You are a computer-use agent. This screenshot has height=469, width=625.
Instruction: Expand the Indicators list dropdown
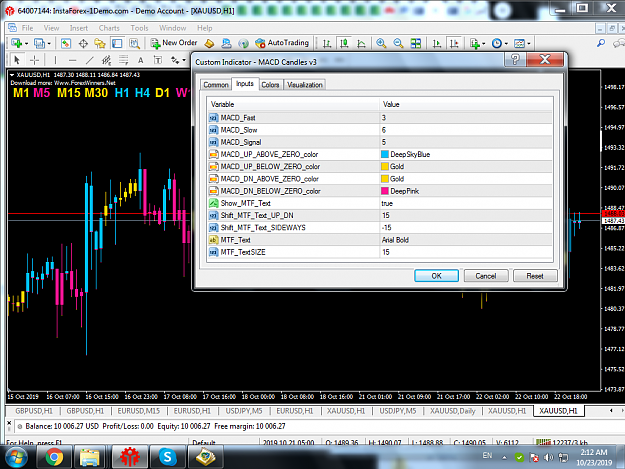[483, 43]
